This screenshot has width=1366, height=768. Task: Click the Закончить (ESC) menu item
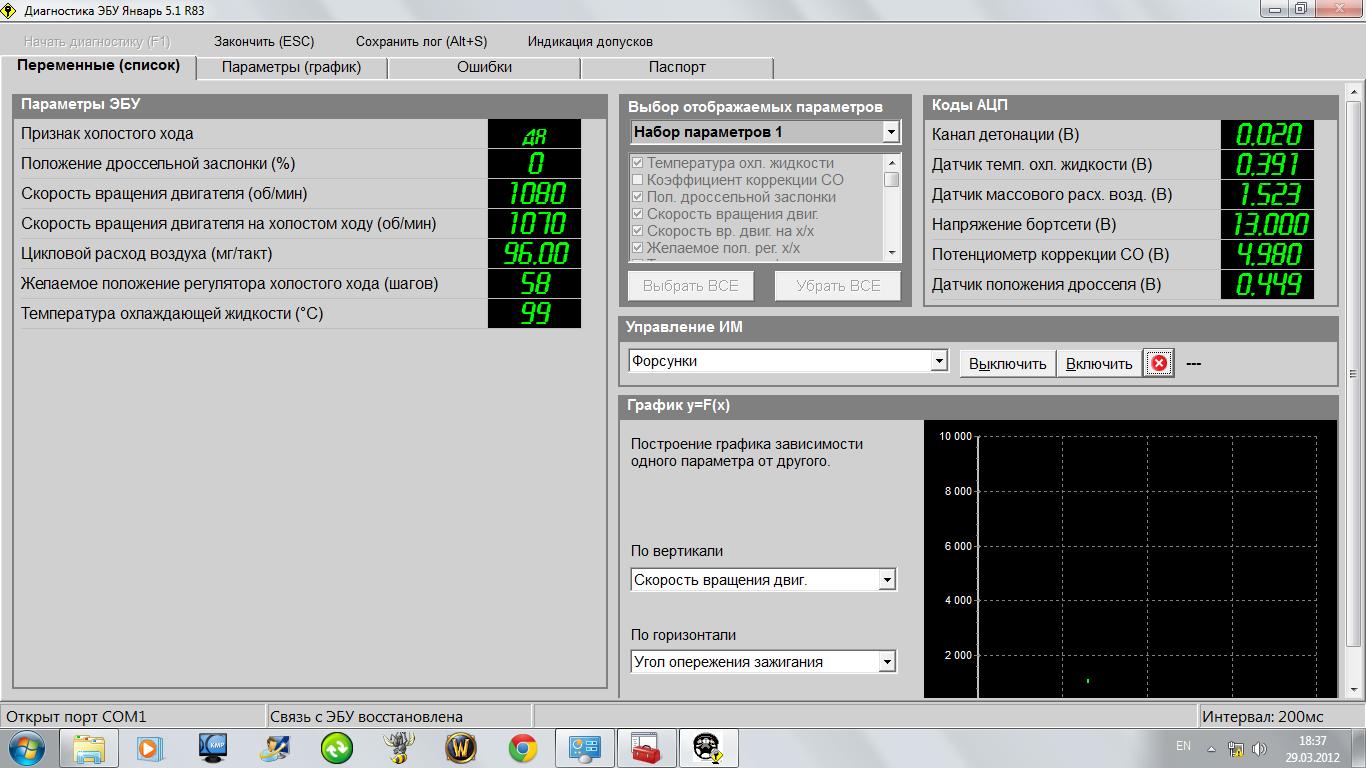(264, 41)
